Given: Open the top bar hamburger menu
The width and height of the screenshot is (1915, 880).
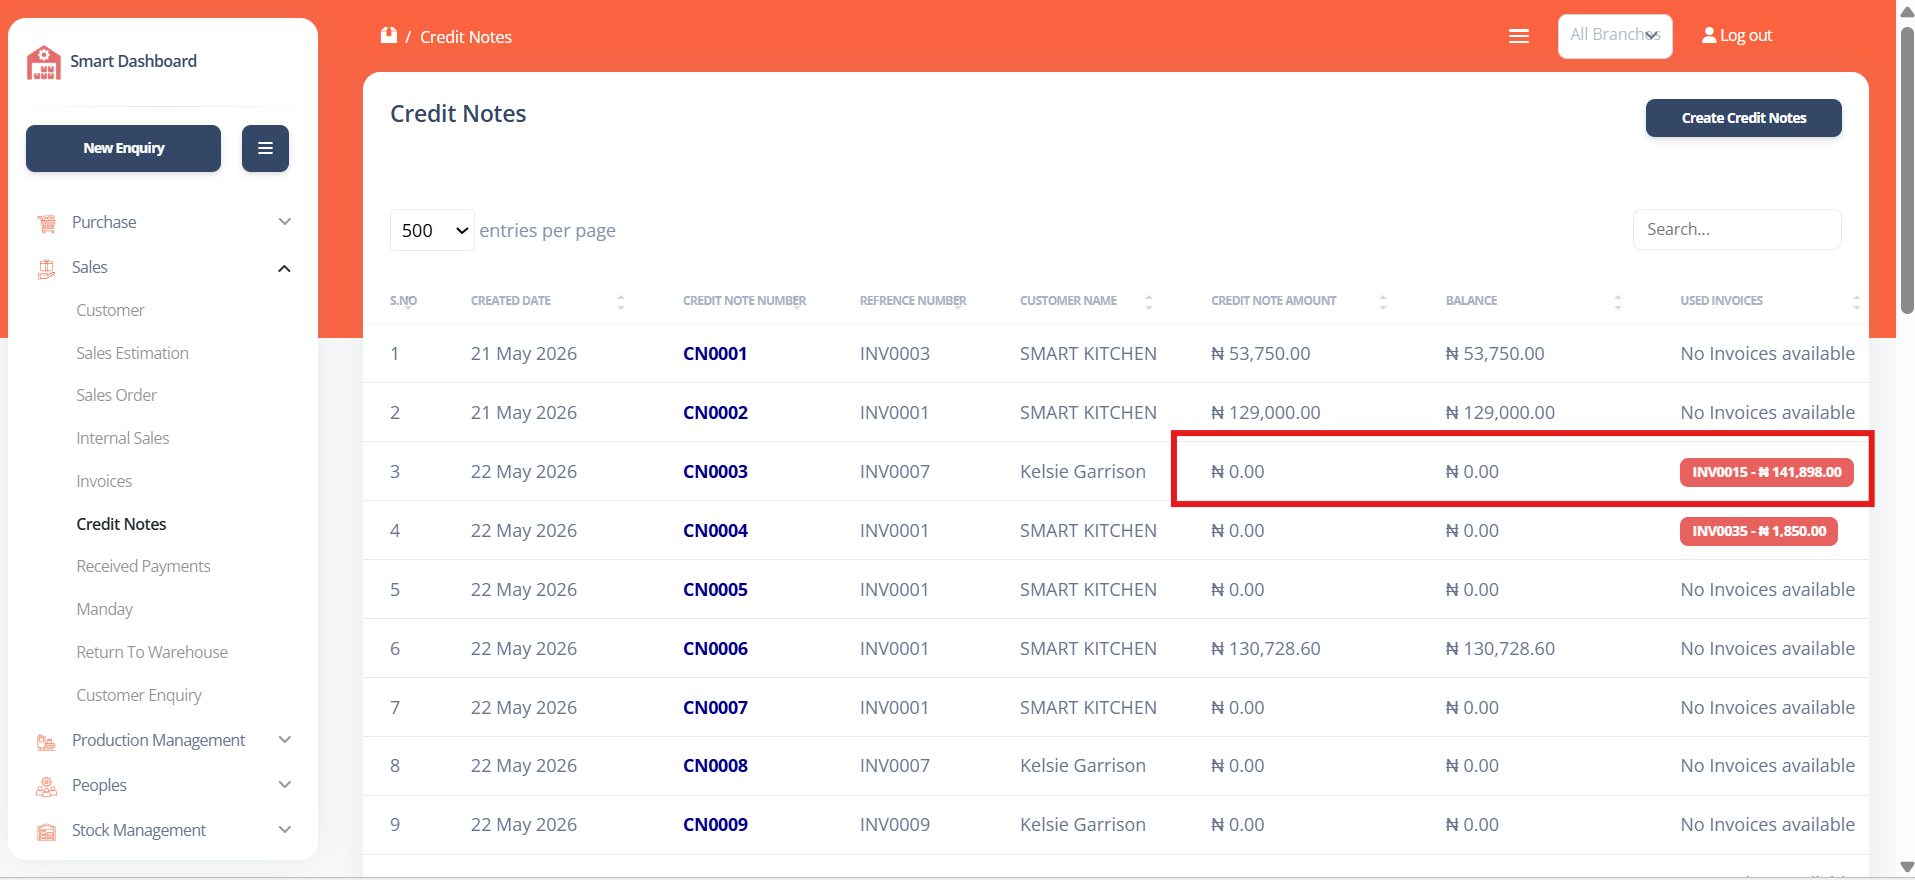Looking at the screenshot, I should pos(1519,36).
